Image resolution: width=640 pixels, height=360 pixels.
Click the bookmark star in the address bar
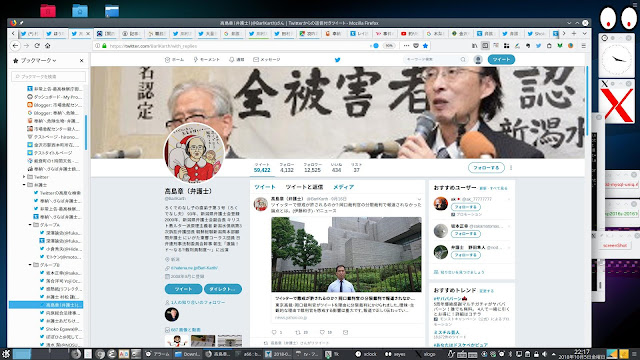coord(425,46)
